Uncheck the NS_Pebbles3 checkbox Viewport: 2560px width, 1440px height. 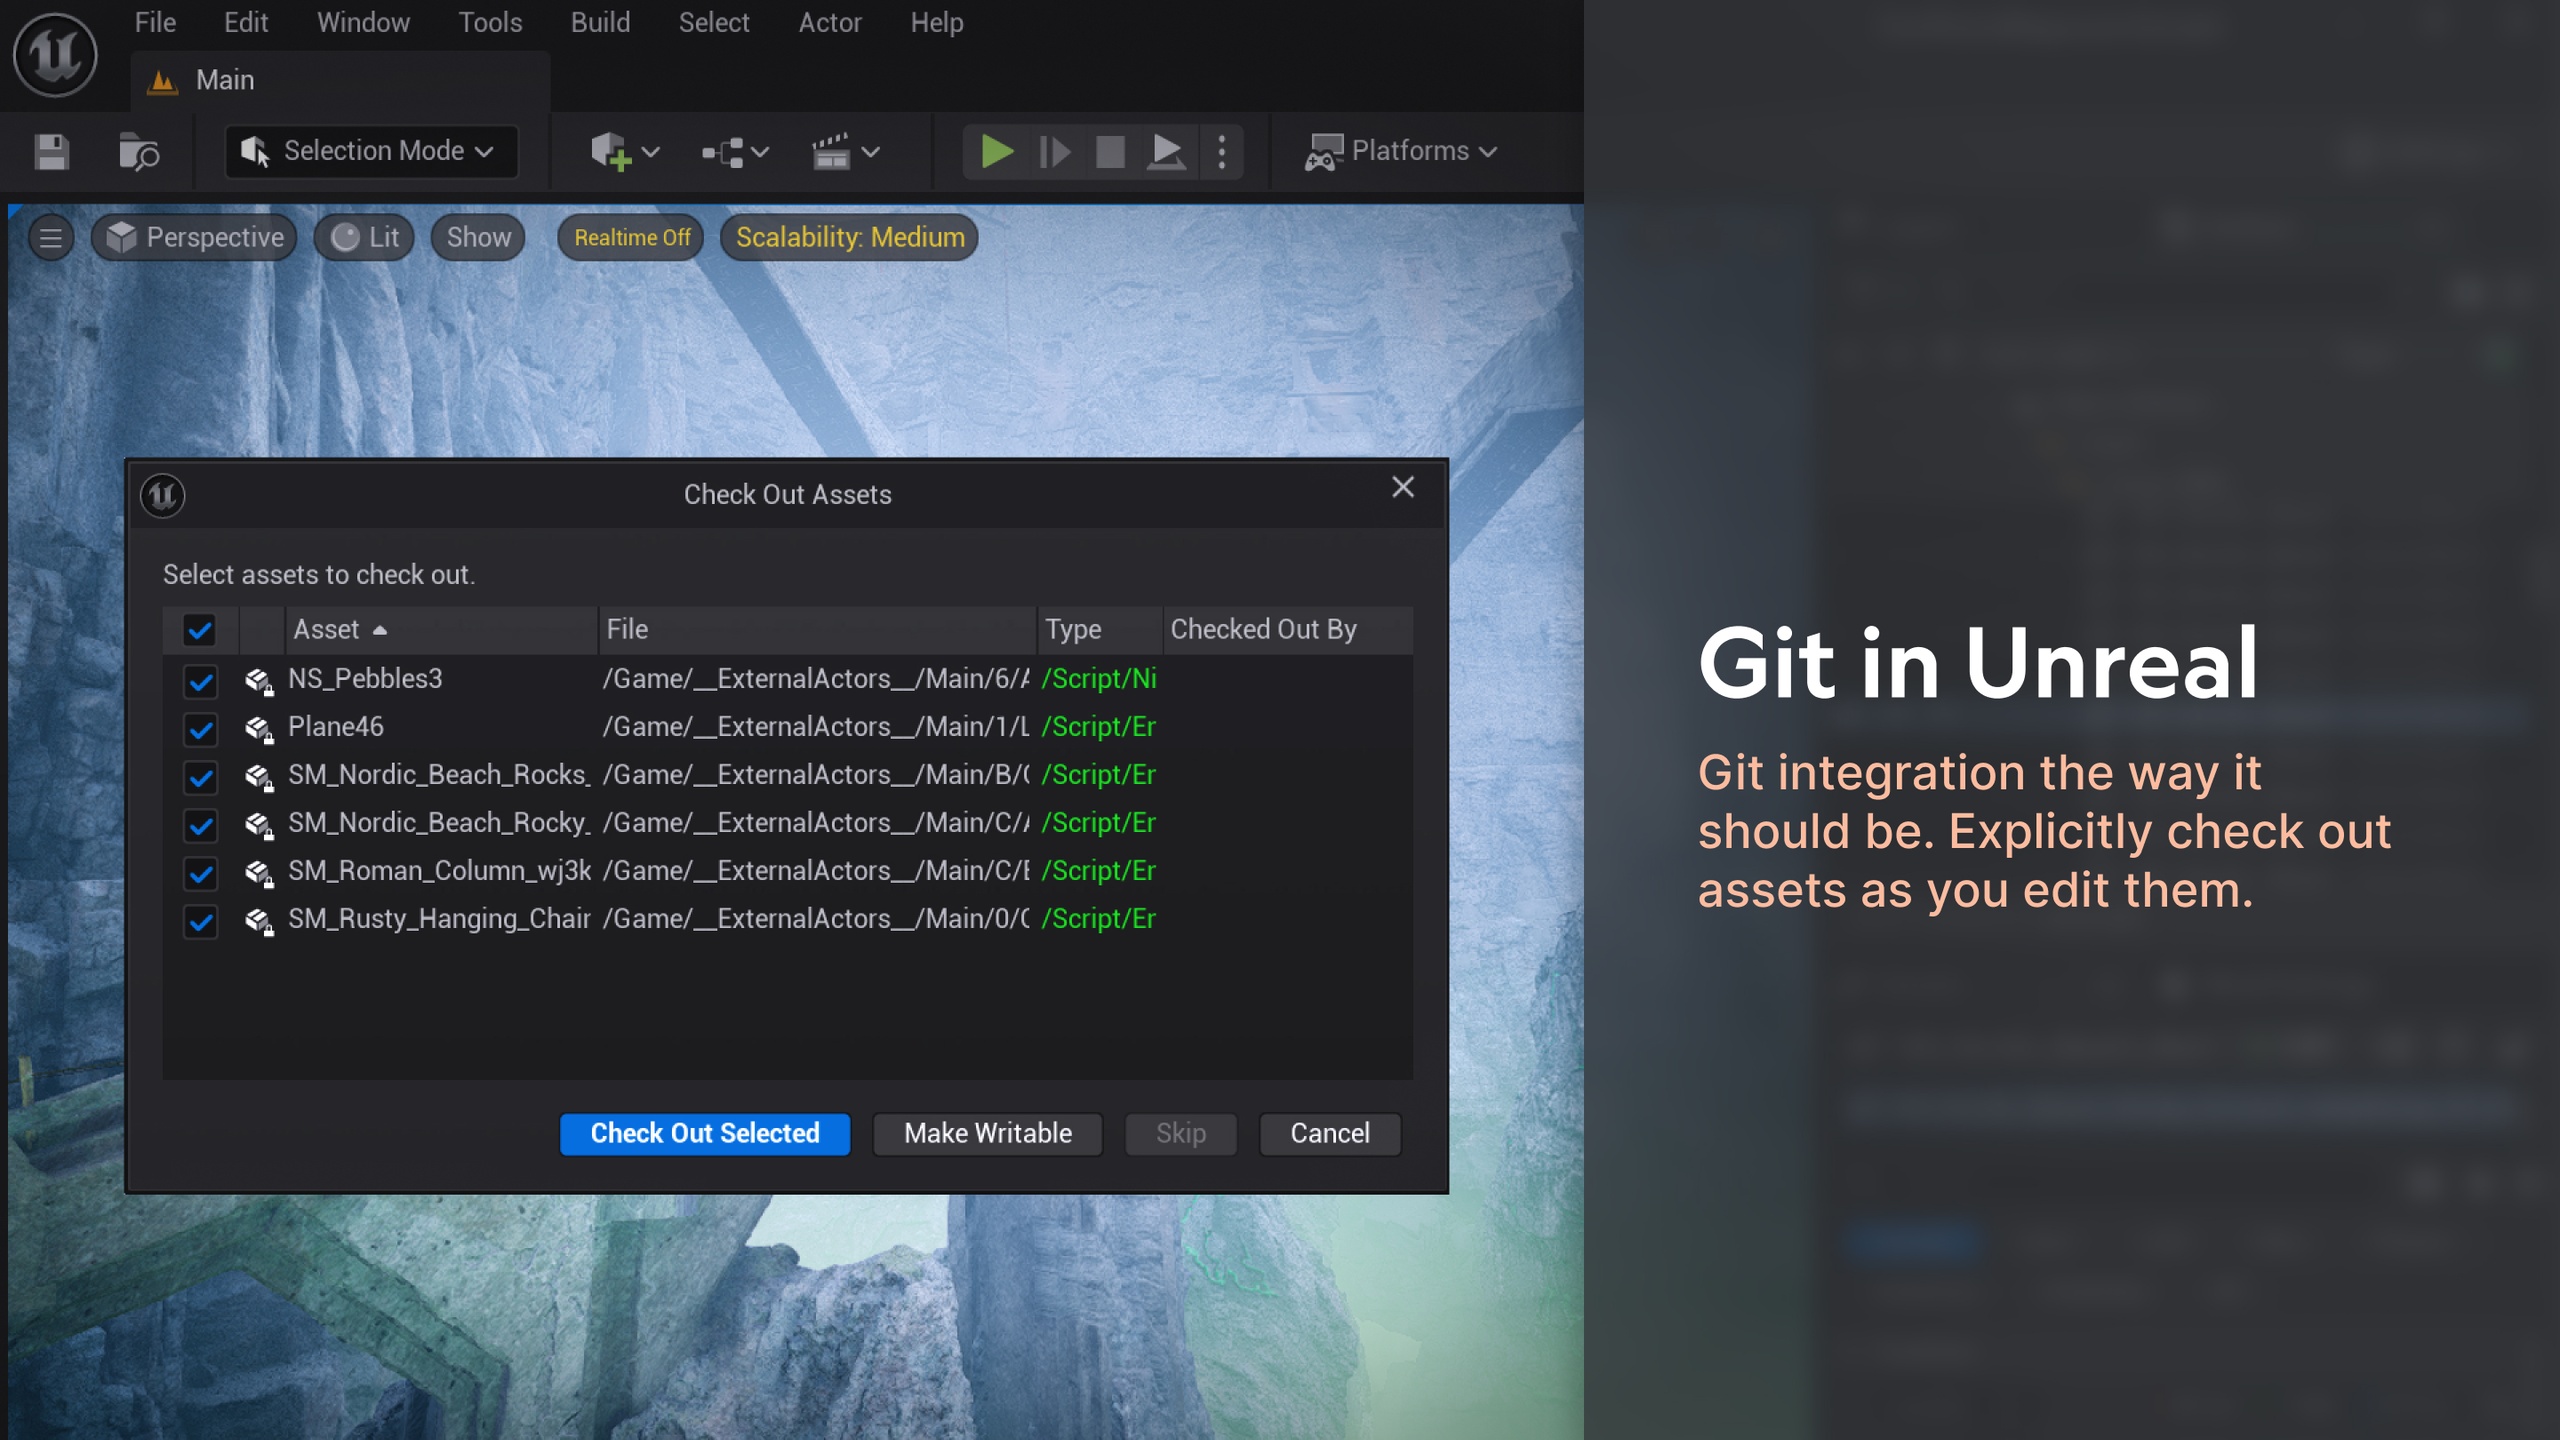(x=200, y=682)
